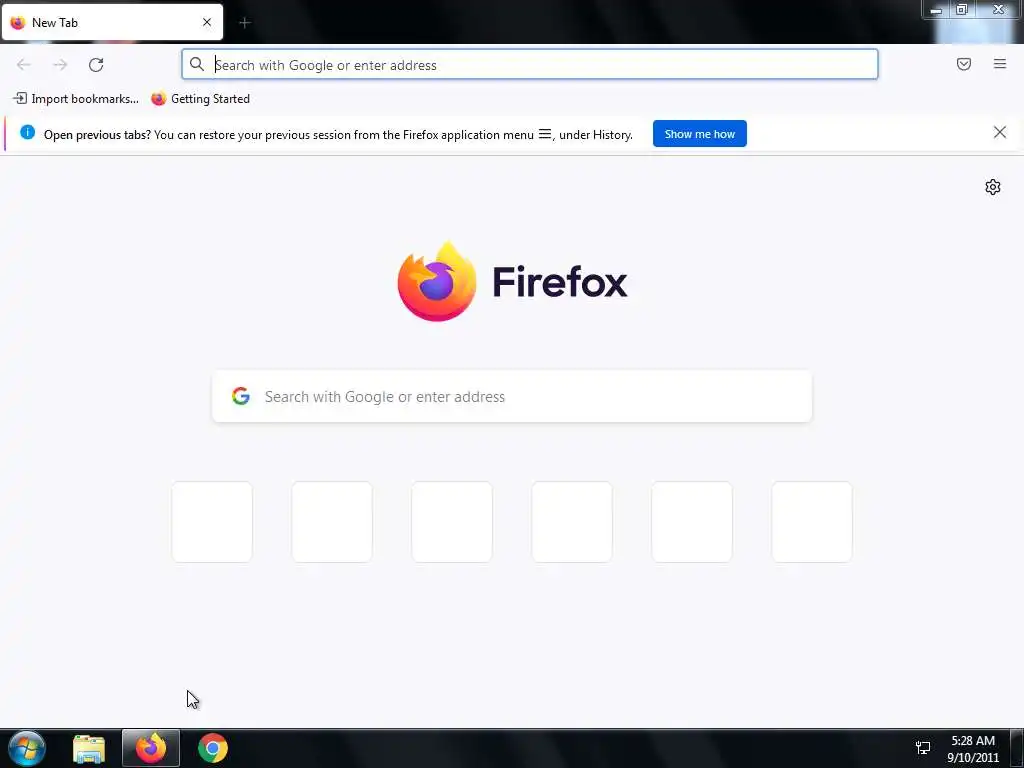Minimize the Firefox window

[935, 10]
